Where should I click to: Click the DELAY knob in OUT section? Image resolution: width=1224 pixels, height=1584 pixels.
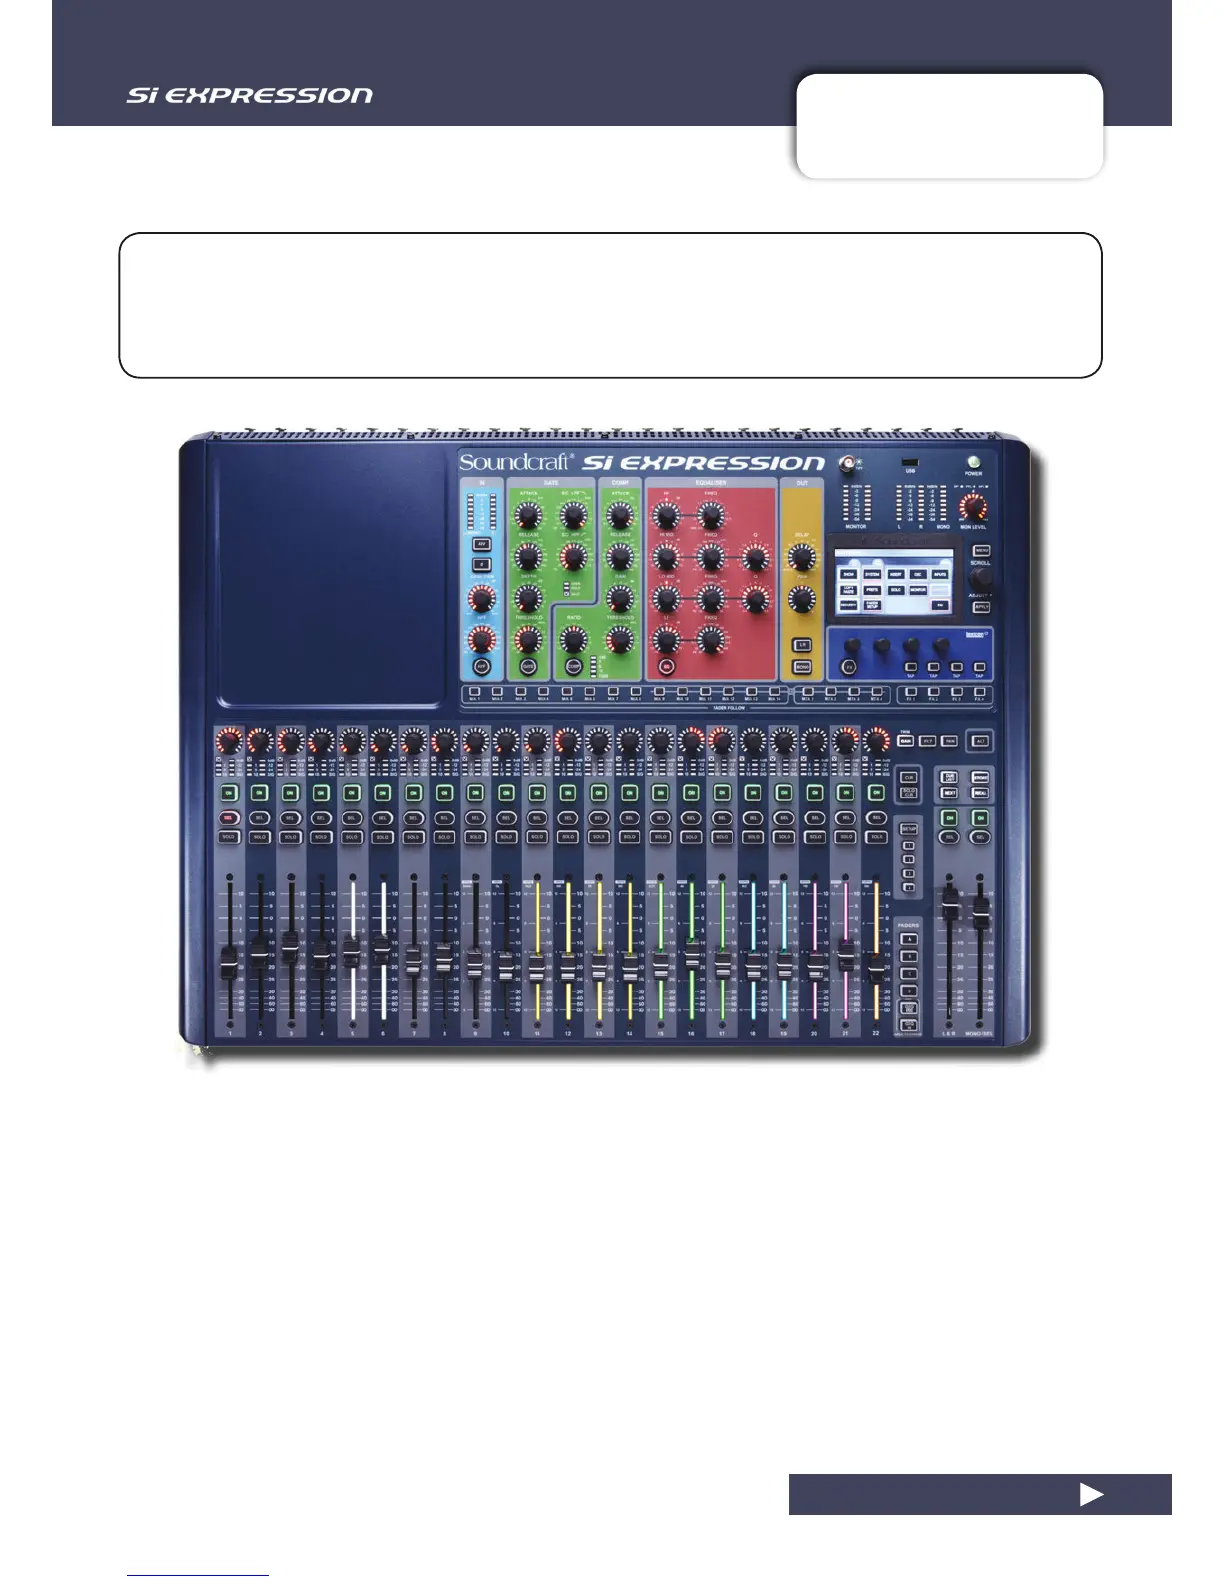pyautogui.click(x=802, y=558)
